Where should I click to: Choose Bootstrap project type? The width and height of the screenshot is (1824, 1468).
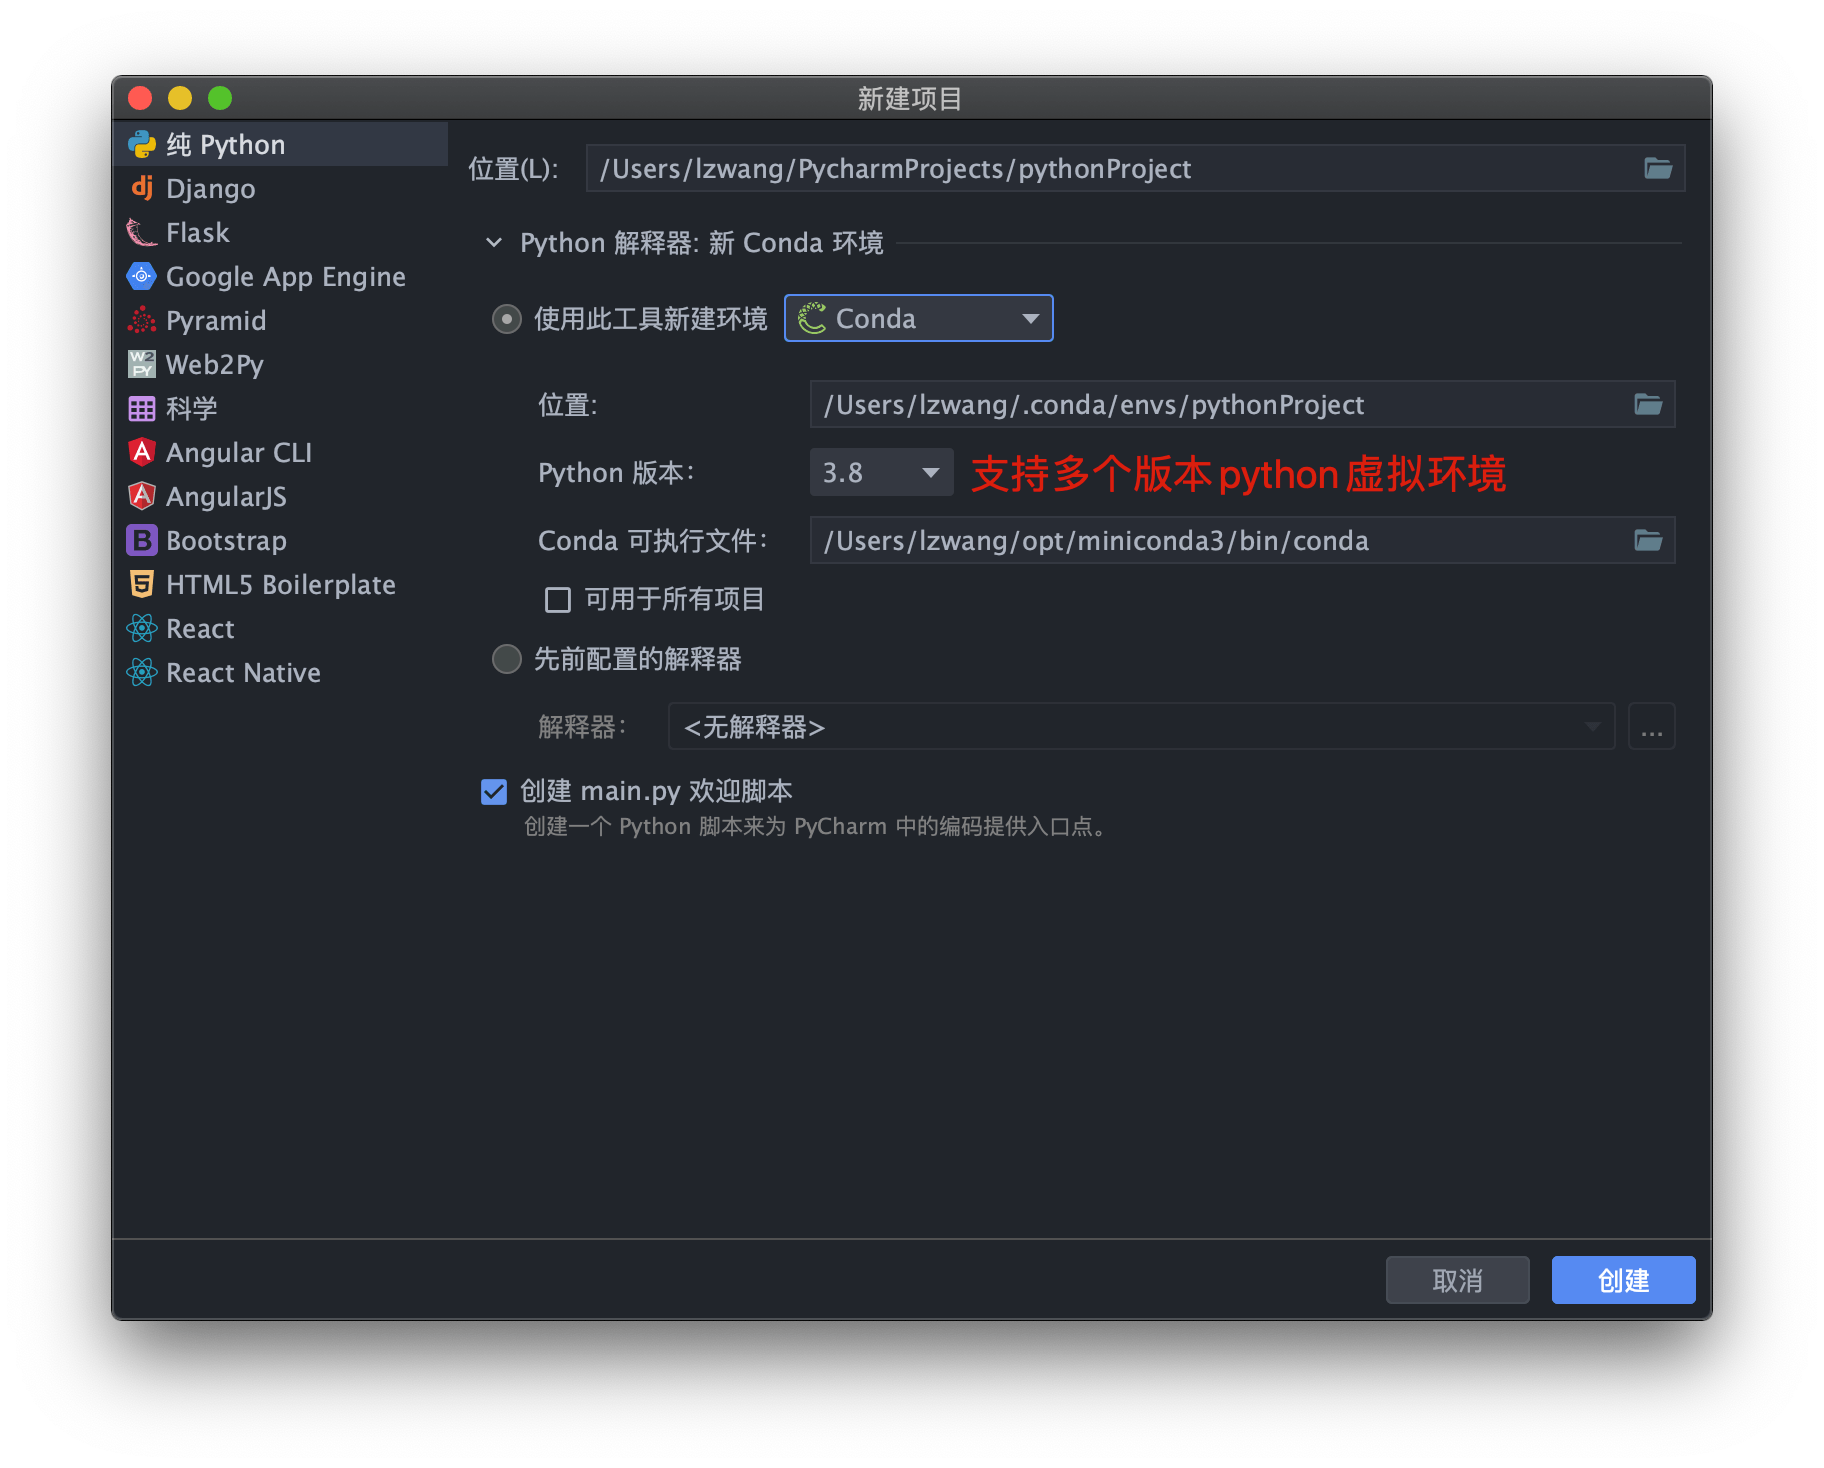pyautogui.click(x=280, y=541)
